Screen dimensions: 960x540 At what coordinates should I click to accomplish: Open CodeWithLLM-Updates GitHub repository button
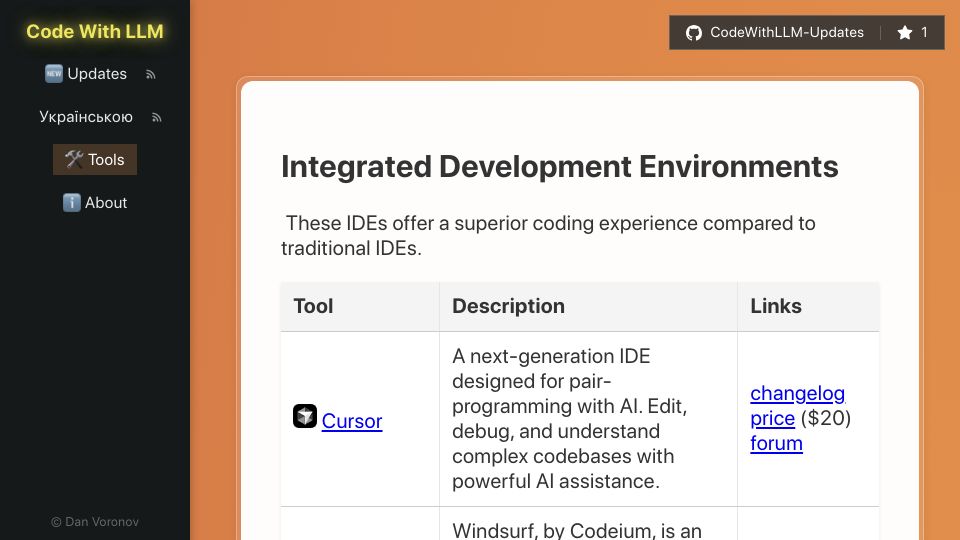807,32
